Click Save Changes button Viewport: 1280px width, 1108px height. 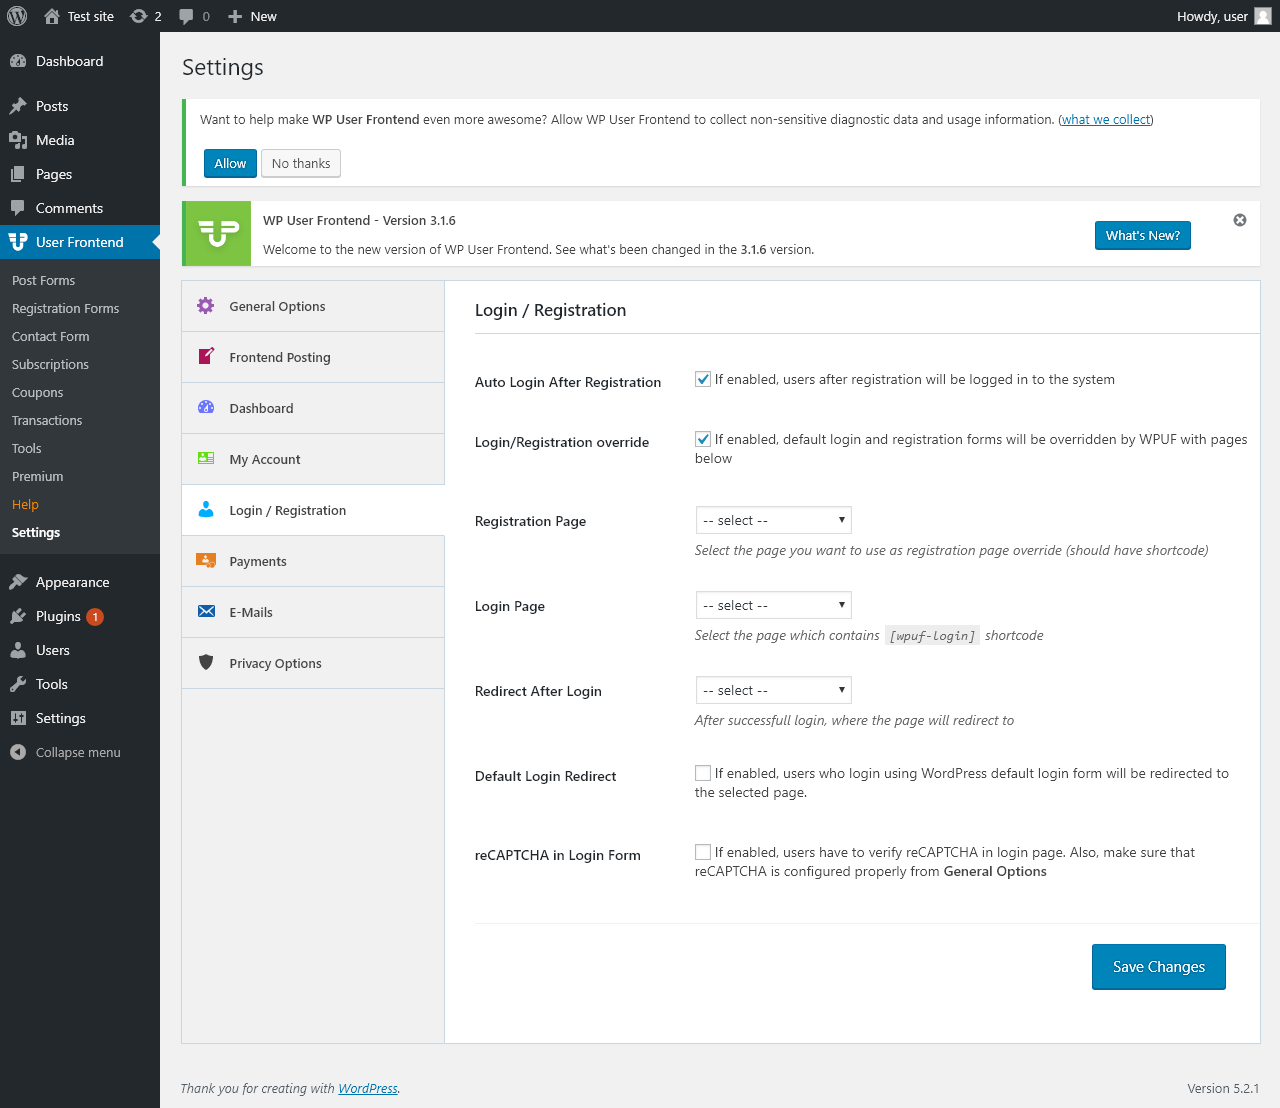coord(1159,967)
